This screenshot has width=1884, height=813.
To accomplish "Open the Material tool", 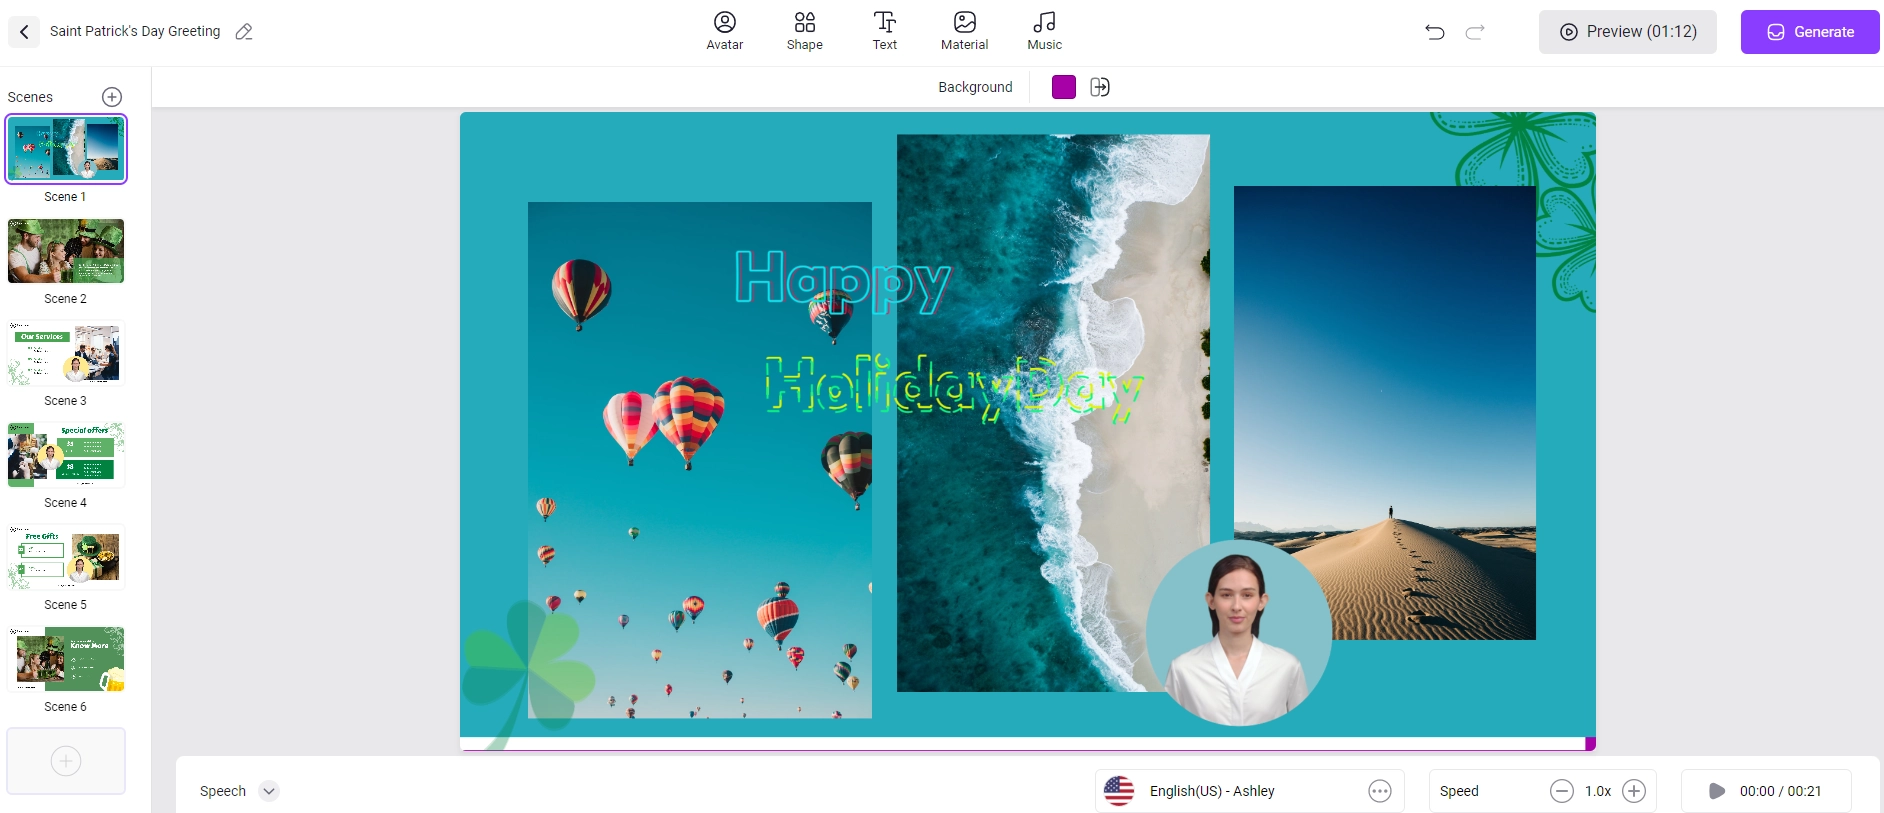I will point(965,31).
